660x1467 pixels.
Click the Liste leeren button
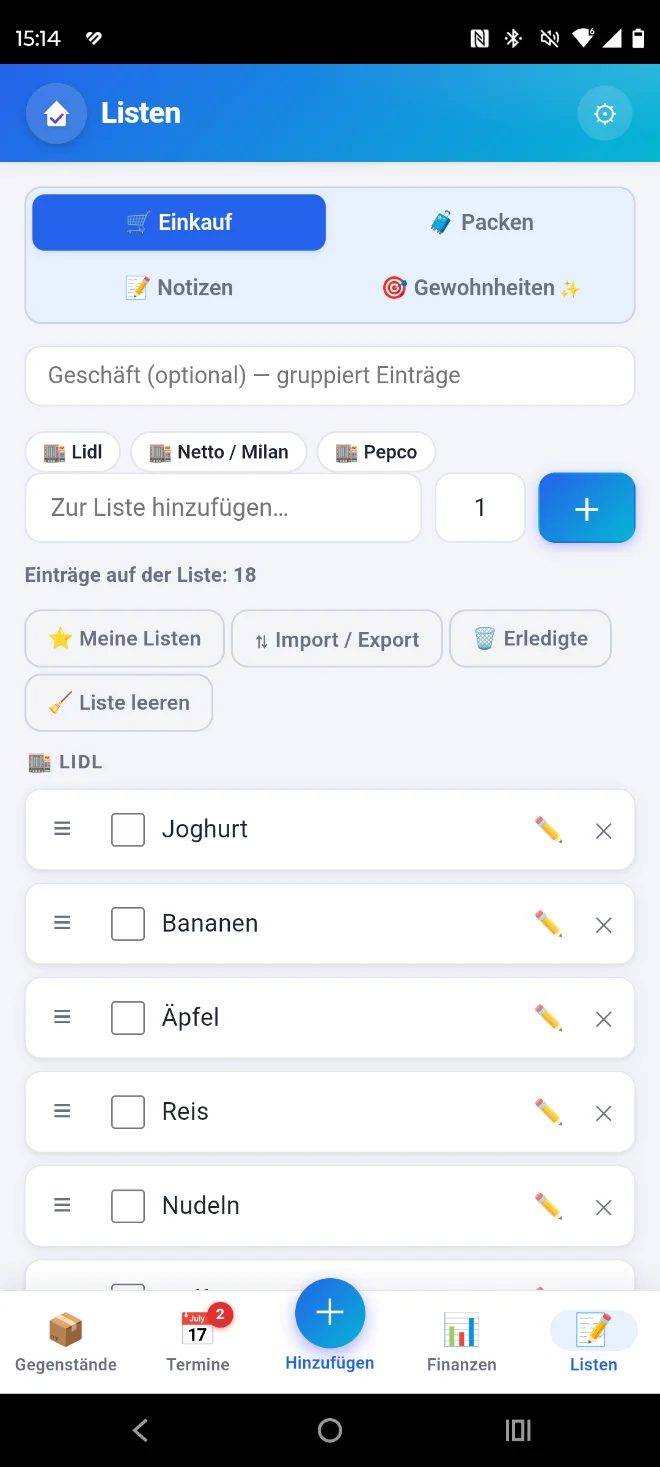(x=119, y=703)
